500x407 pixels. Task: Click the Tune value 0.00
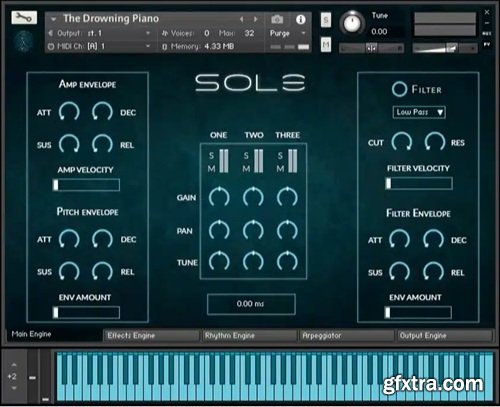[379, 32]
